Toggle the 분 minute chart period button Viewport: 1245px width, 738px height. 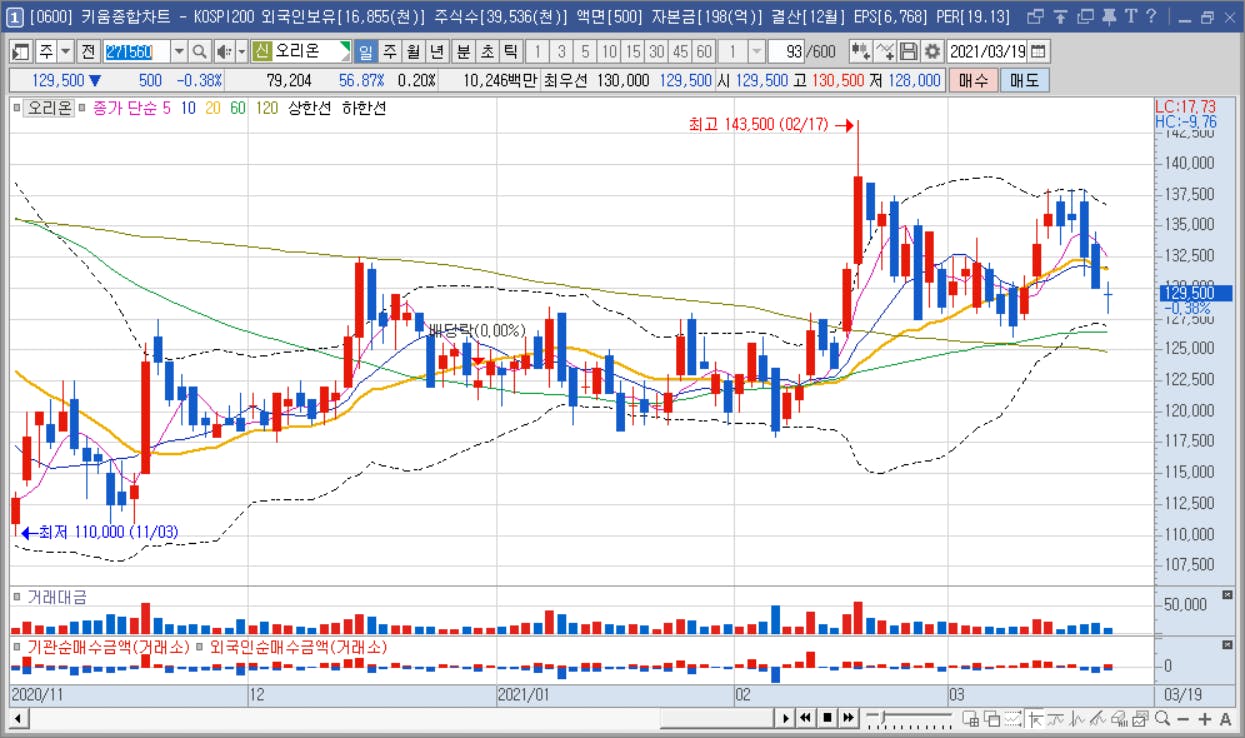(x=463, y=51)
